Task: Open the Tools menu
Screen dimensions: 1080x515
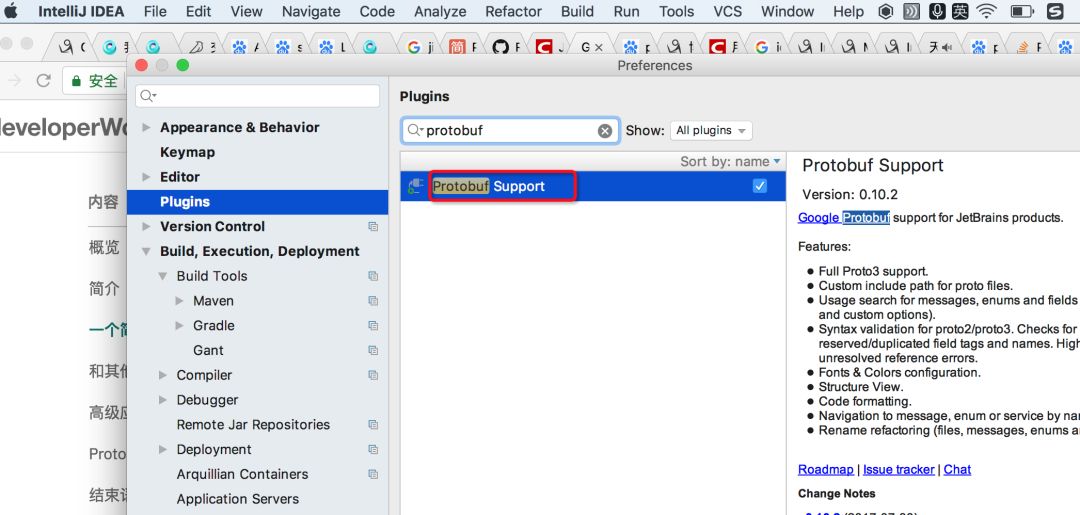Action: [676, 12]
